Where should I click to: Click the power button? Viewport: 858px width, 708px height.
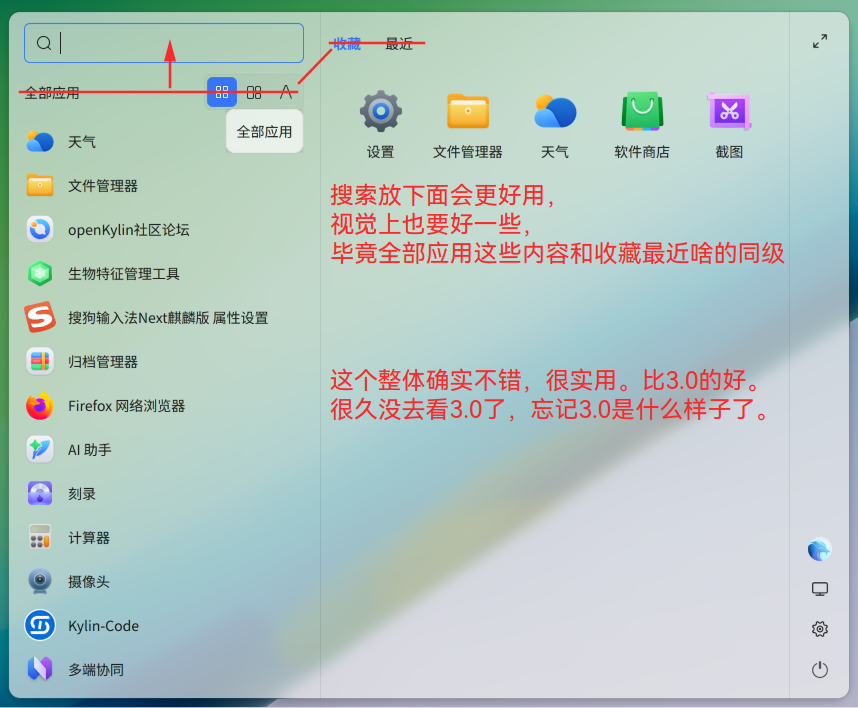pos(820,669)
